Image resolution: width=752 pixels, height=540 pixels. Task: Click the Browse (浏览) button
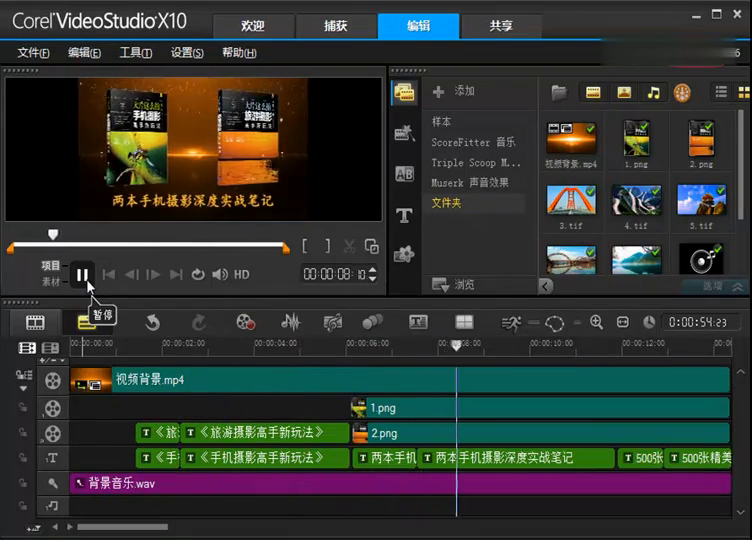tap(453, 284)
